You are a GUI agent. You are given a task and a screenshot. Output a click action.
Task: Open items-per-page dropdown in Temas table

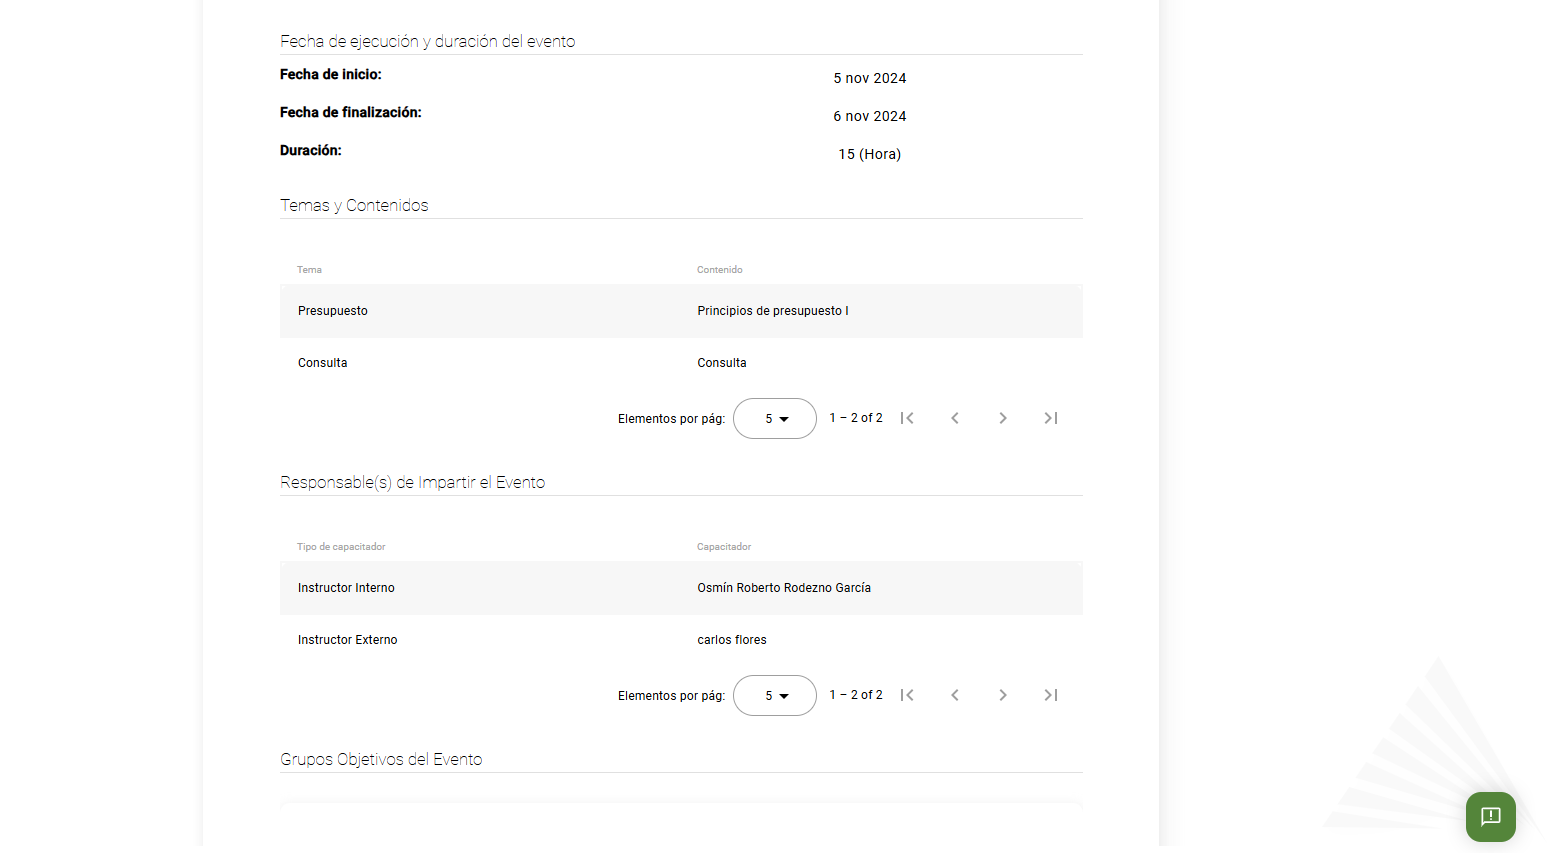click(774, 418)
